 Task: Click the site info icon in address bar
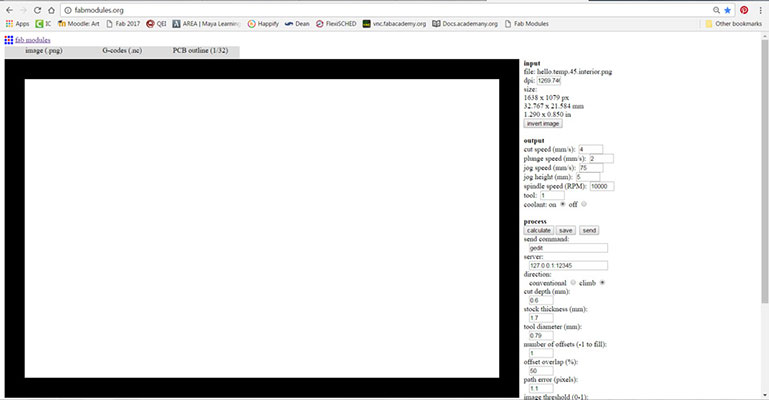68,10
